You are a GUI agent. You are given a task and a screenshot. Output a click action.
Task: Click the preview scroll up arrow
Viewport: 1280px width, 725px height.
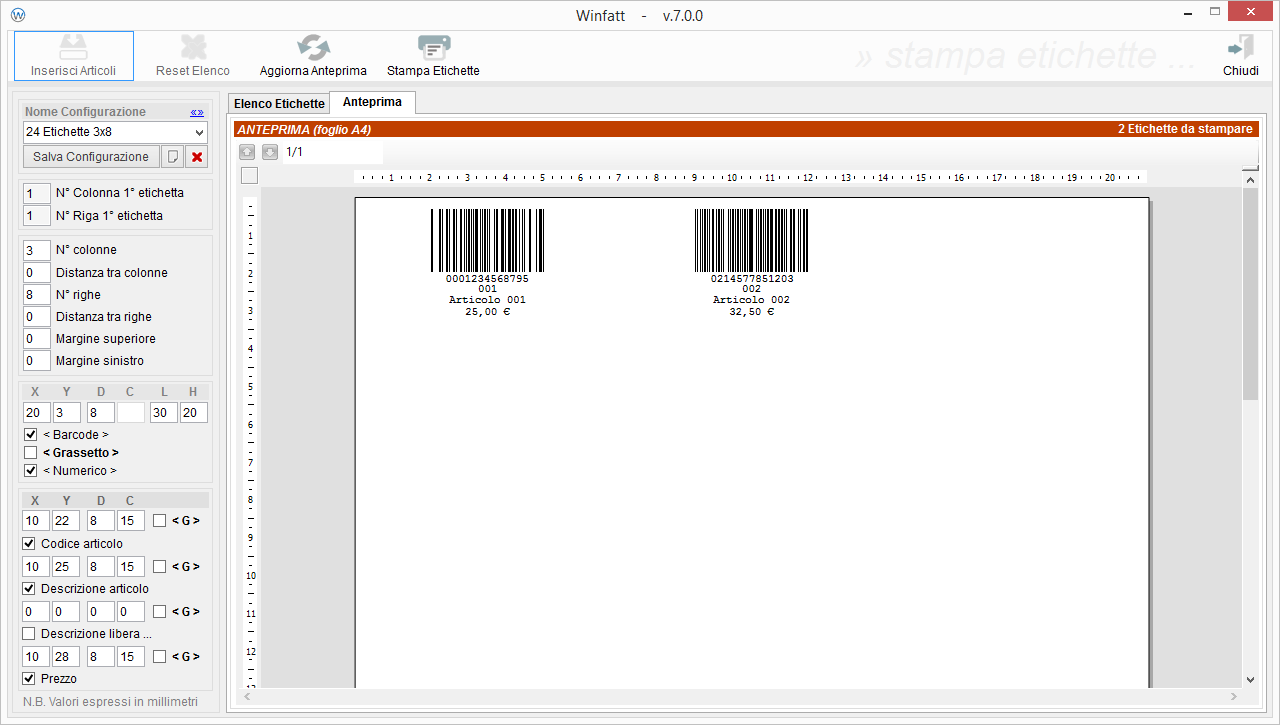(1250, 180)
